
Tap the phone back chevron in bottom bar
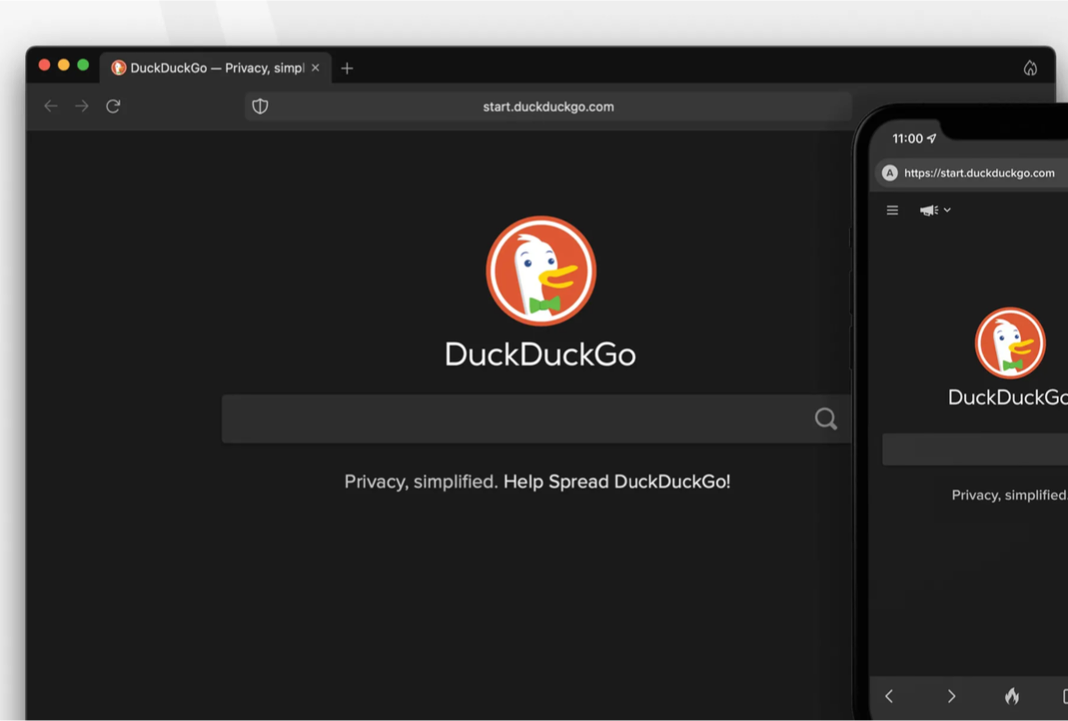point(889,696)
